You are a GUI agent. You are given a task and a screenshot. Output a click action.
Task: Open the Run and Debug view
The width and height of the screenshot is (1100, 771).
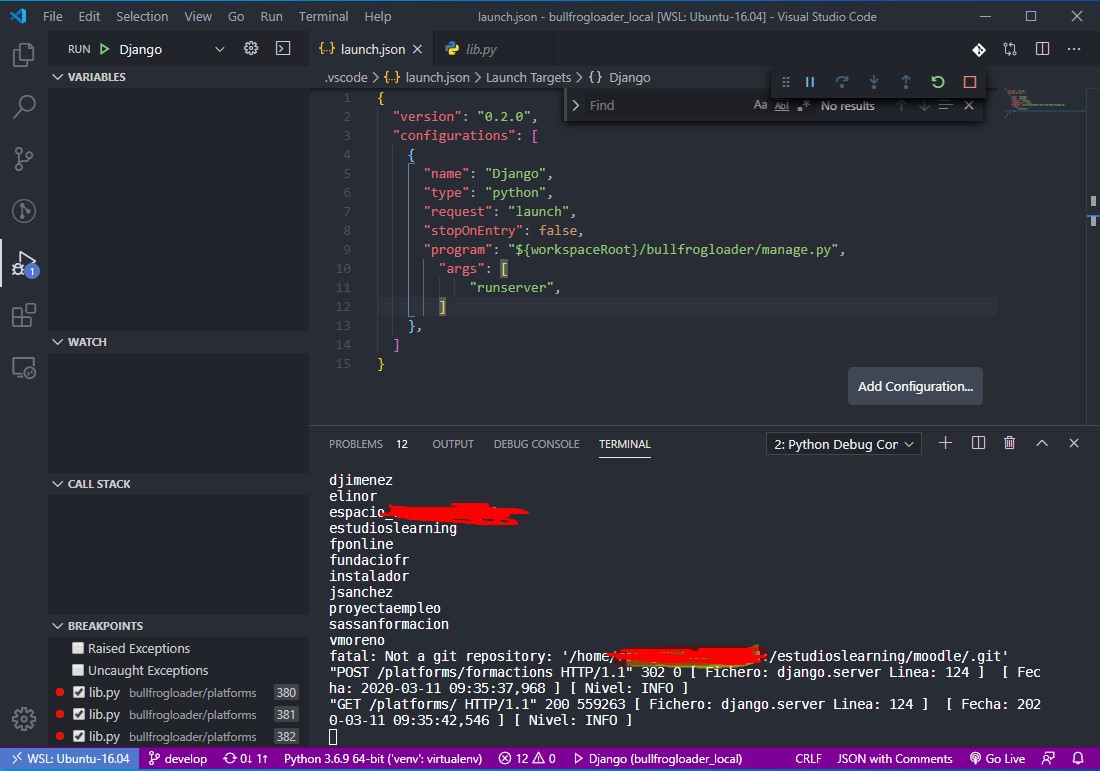pyautogui.click(x=24, y=264)
